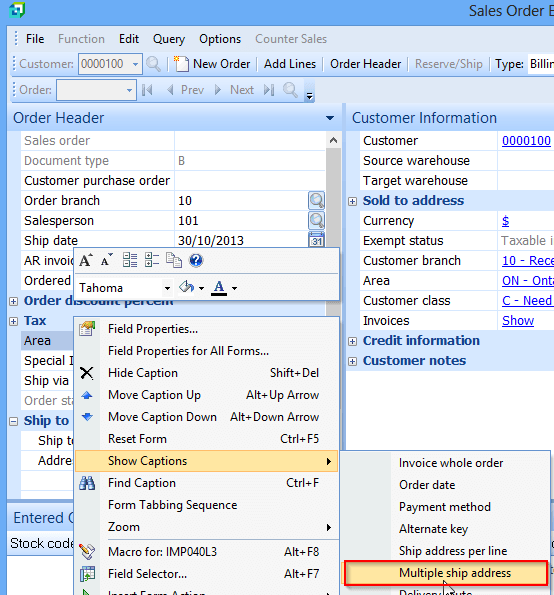This screenshot has width=554, height=595.
Task: Open the Order Header pane dropdown arrow
Action: click(x=330, y=118)
